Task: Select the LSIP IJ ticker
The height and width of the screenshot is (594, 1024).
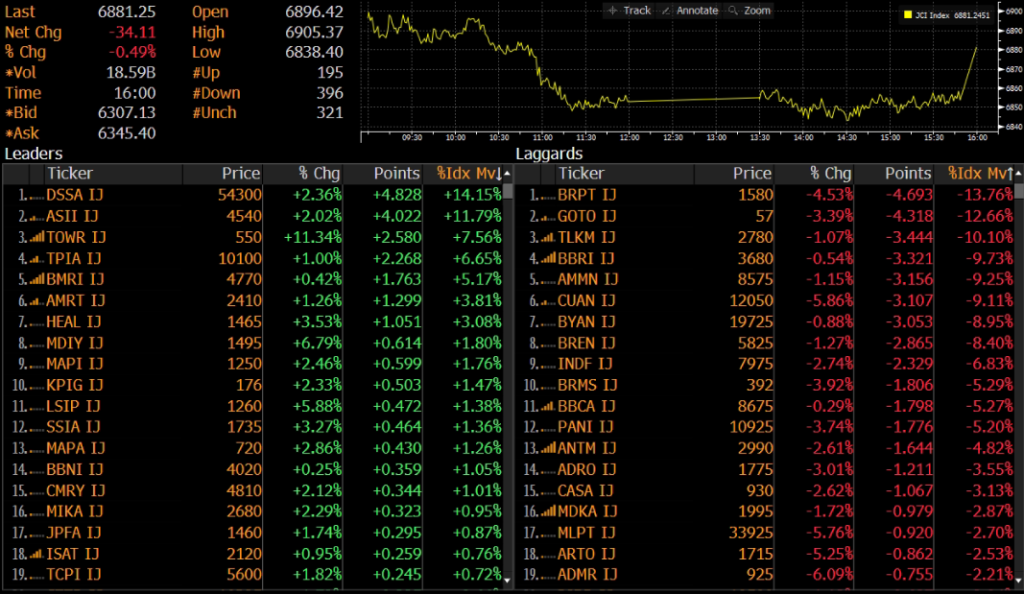Action: [73, 407]
